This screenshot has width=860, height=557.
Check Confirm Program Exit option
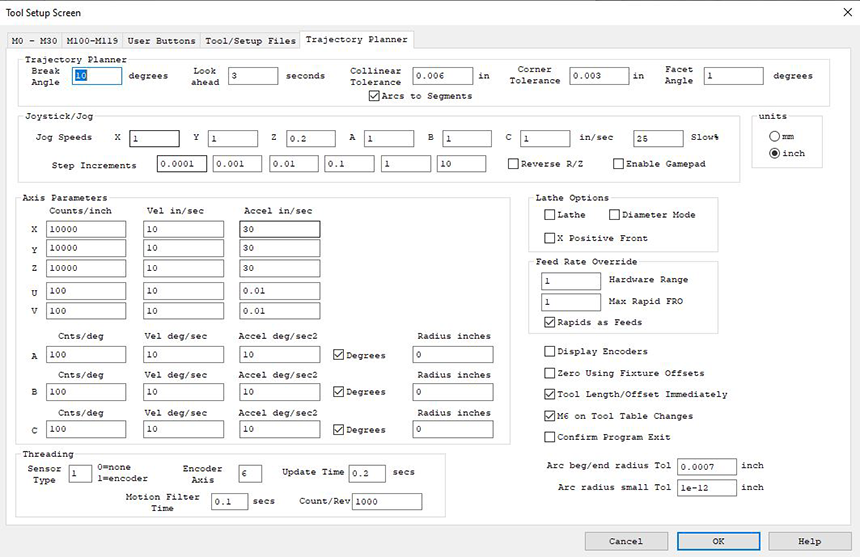(549, 437)
